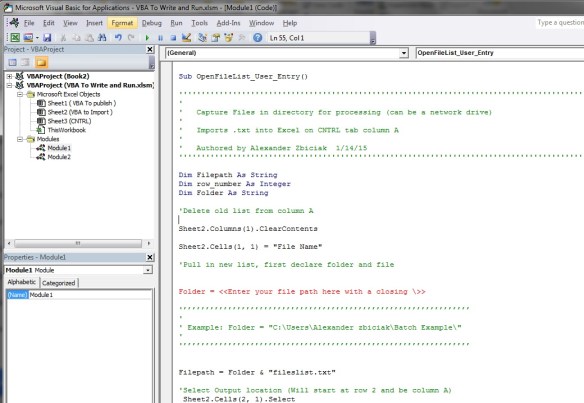
Task: Click the Redo arrow icon
Action: point(131,38)
